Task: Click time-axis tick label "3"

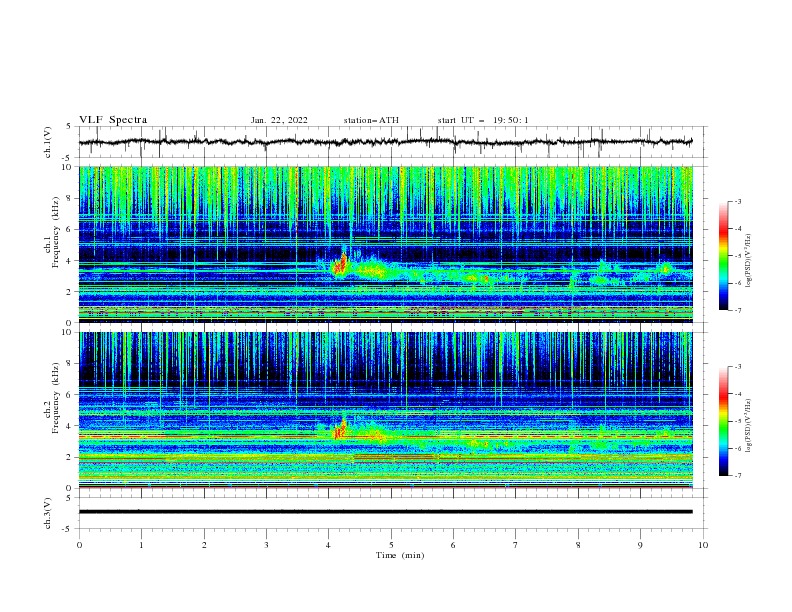Action: pos(266,545)
